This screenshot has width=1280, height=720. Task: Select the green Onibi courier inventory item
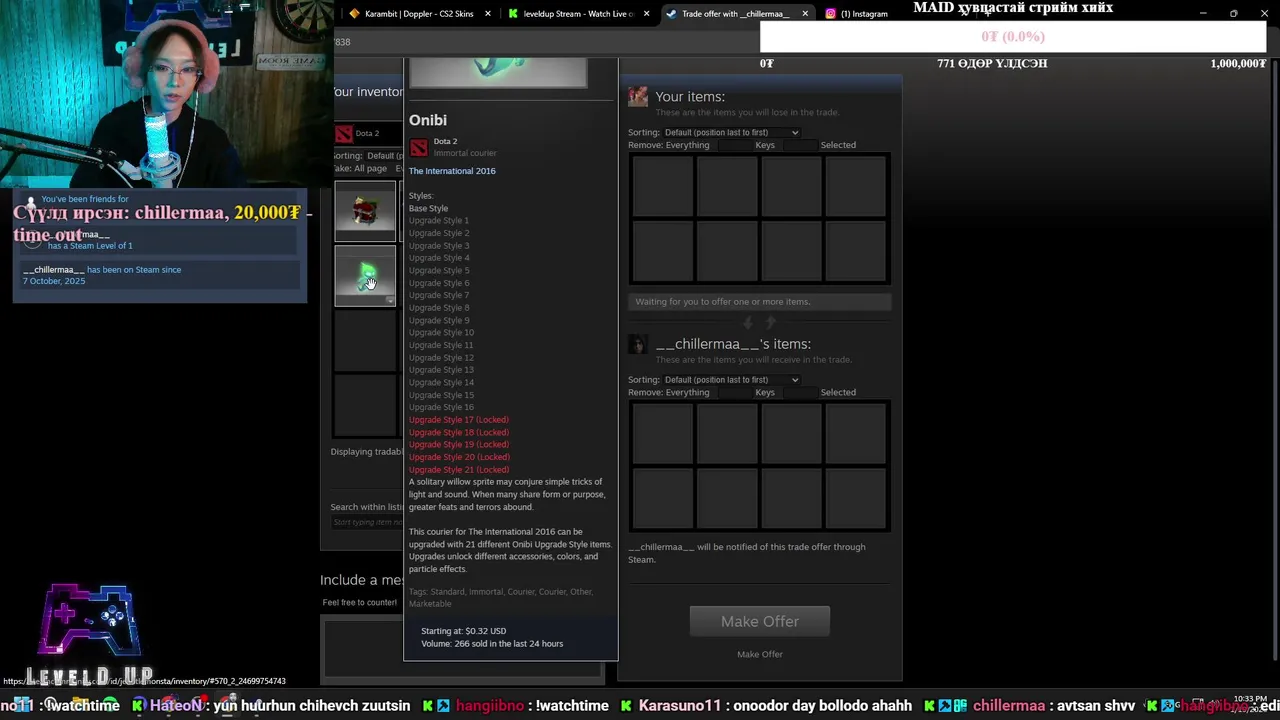point(365,275)
